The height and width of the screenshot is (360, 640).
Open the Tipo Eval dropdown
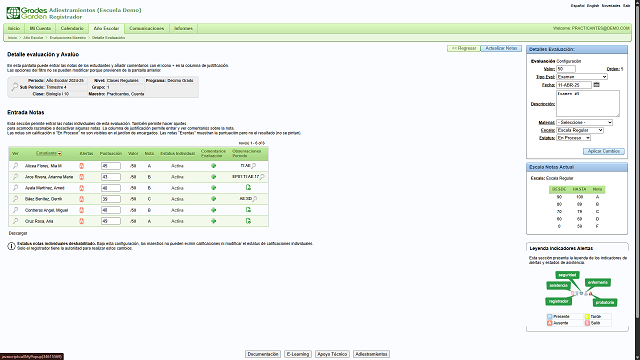point(582,77)
